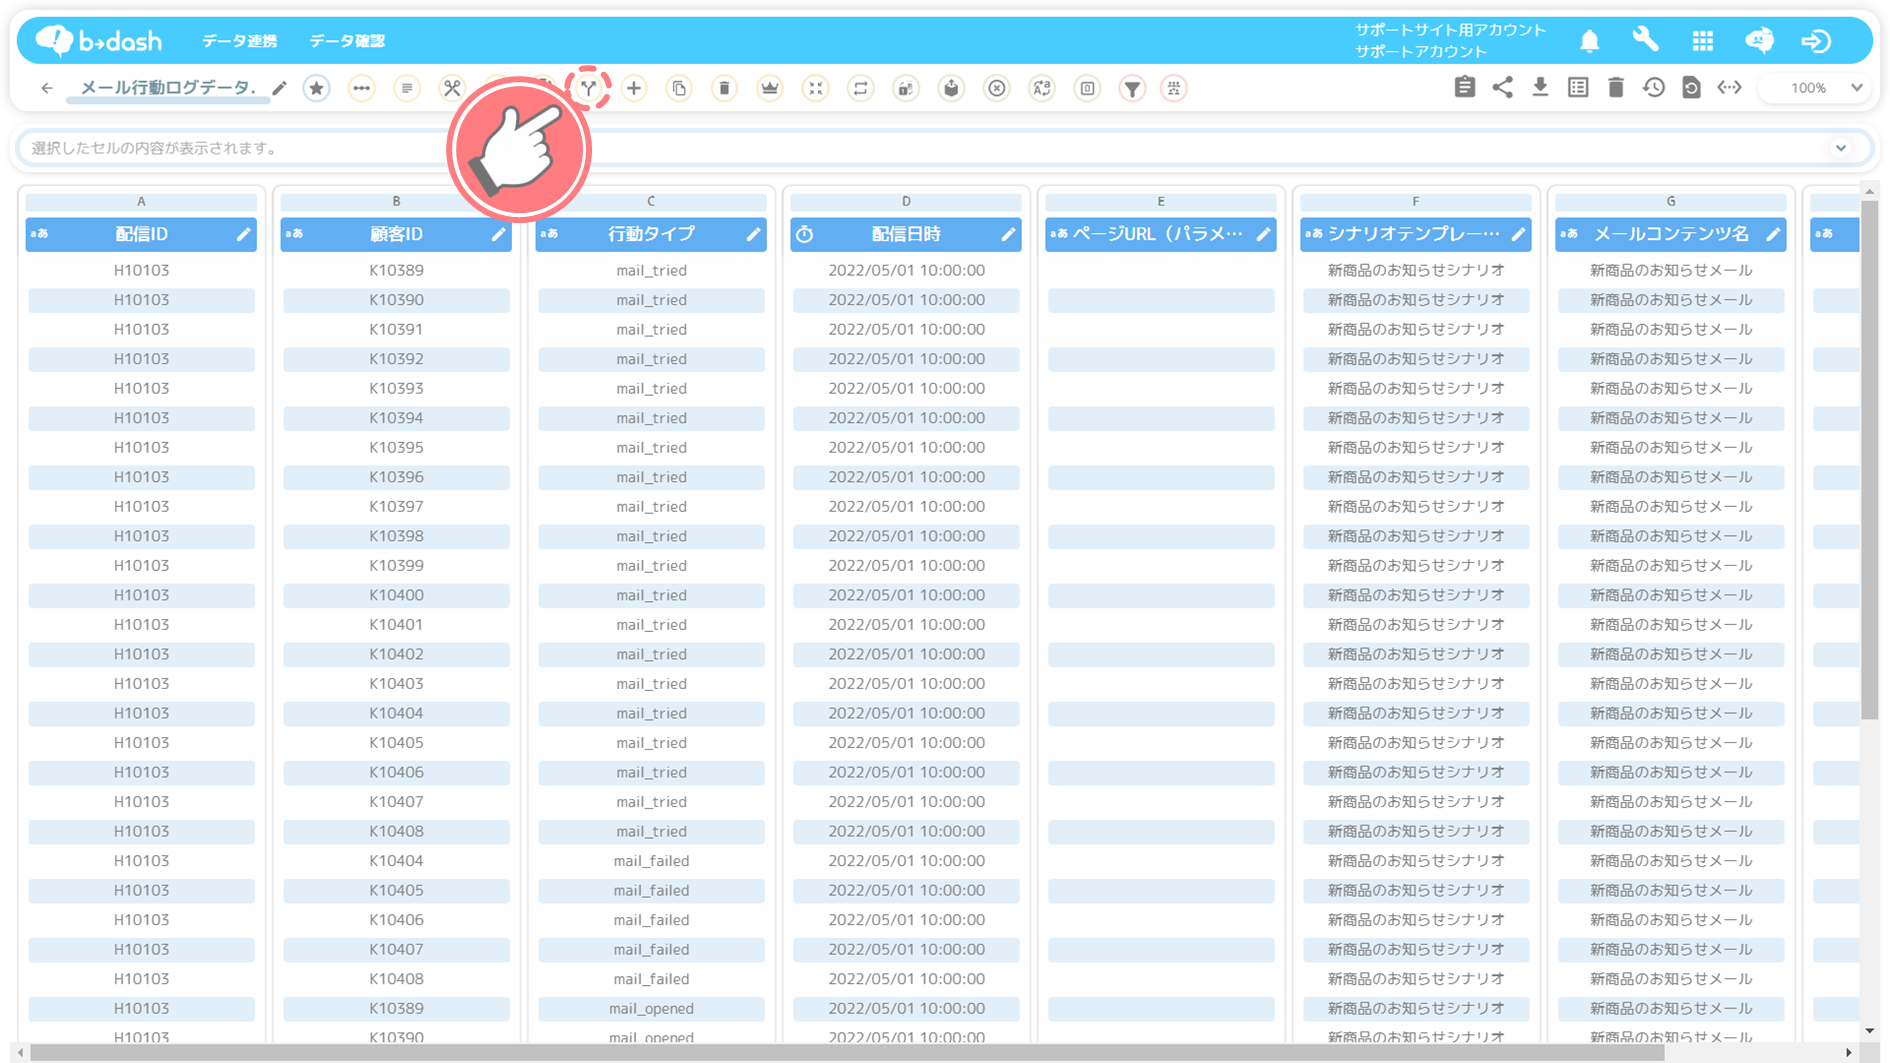This screenshot has height=1063, width=1890.
Task: Open notifications bell
Action: pos(1590,41)
